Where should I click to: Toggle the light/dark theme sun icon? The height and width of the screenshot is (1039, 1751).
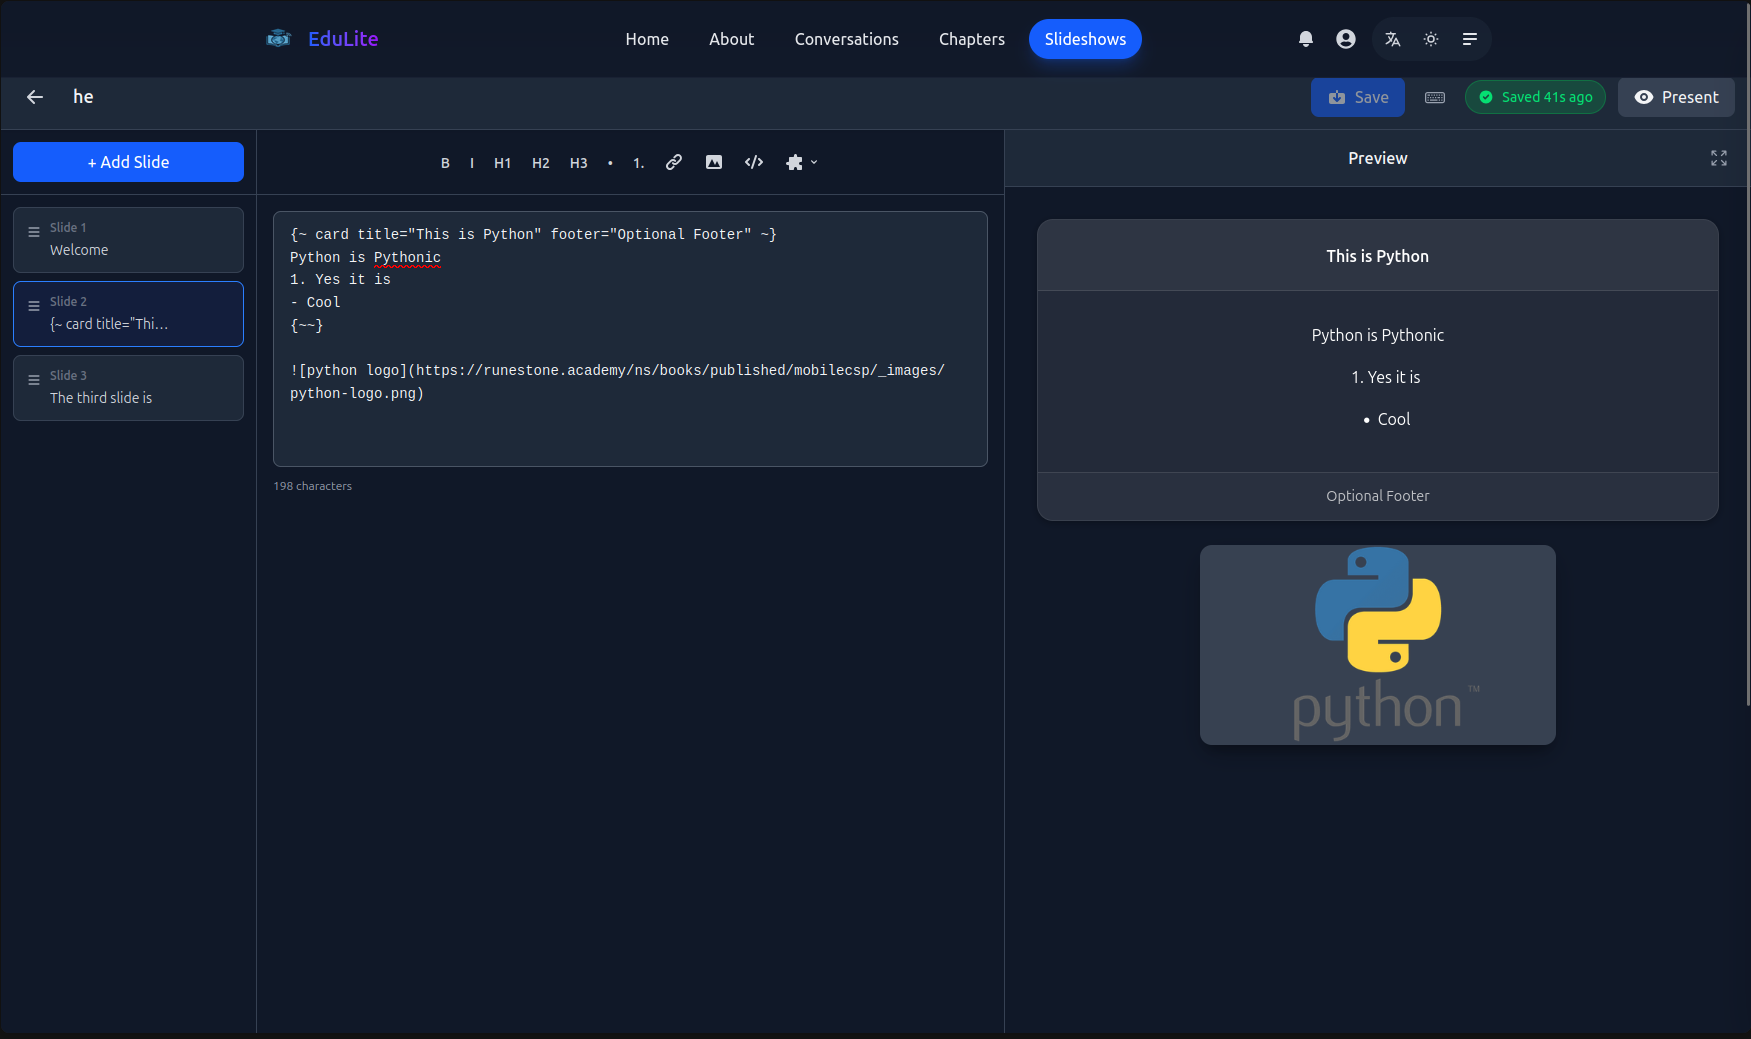click(x=1431, y=39)
